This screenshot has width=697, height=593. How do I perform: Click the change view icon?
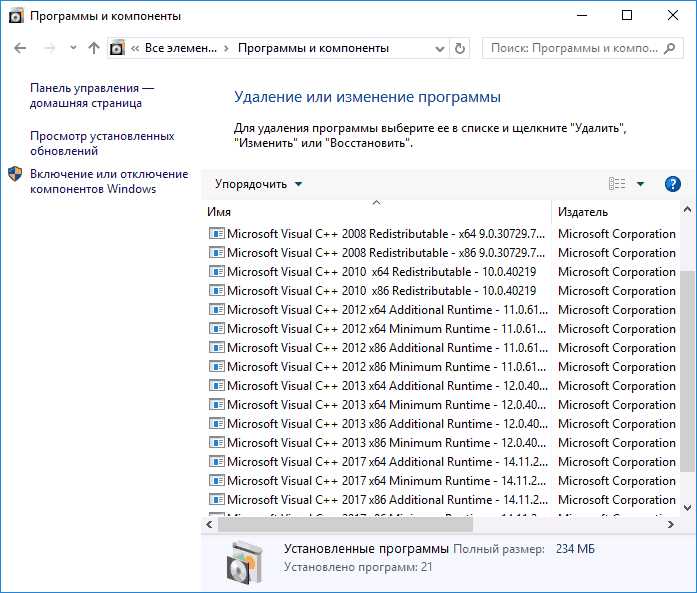point(617,184)
